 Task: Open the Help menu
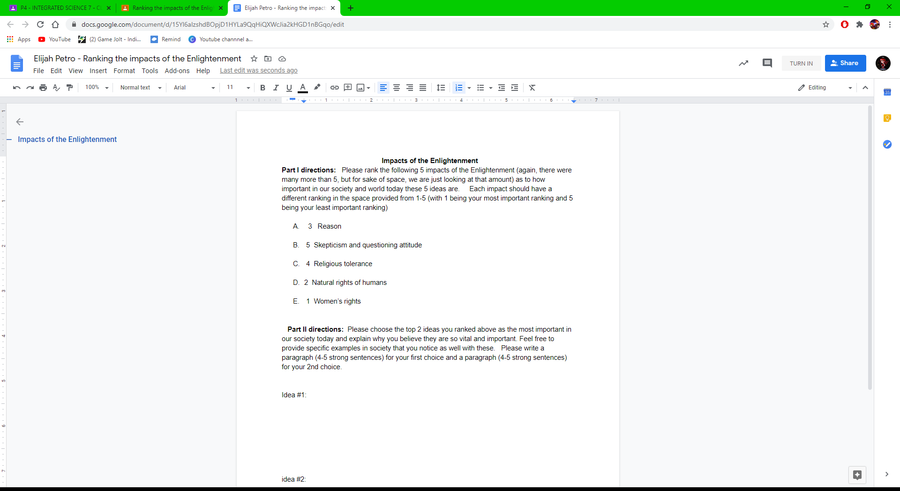pyautogui.click(x=203, y=71)
